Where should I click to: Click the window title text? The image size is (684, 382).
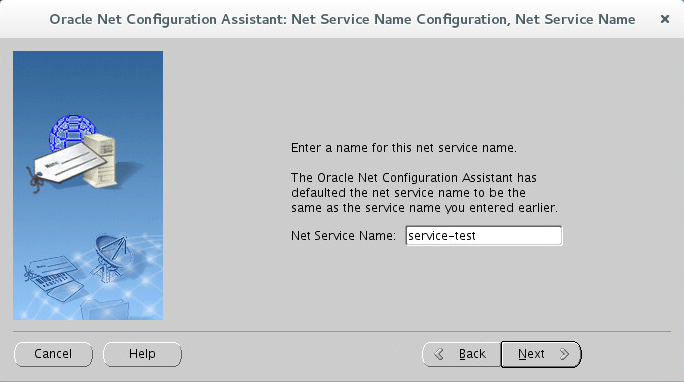(342, 19)
